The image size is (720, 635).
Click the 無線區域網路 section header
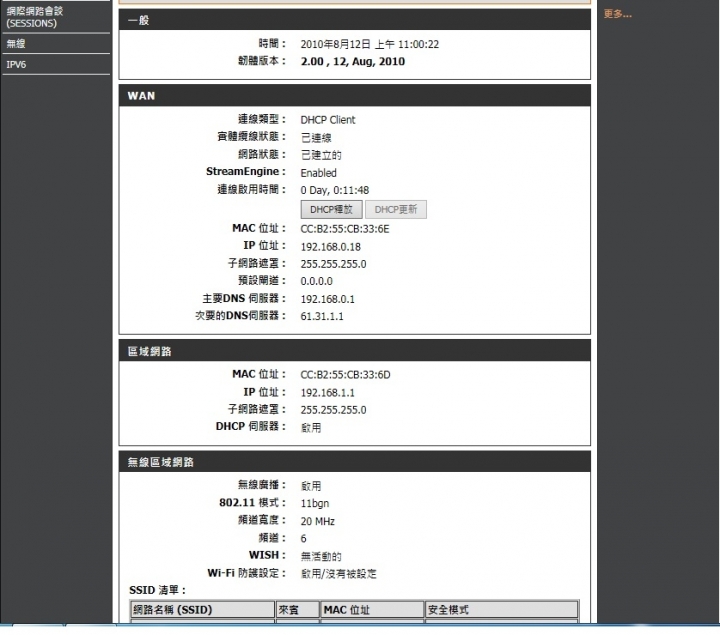354,461
